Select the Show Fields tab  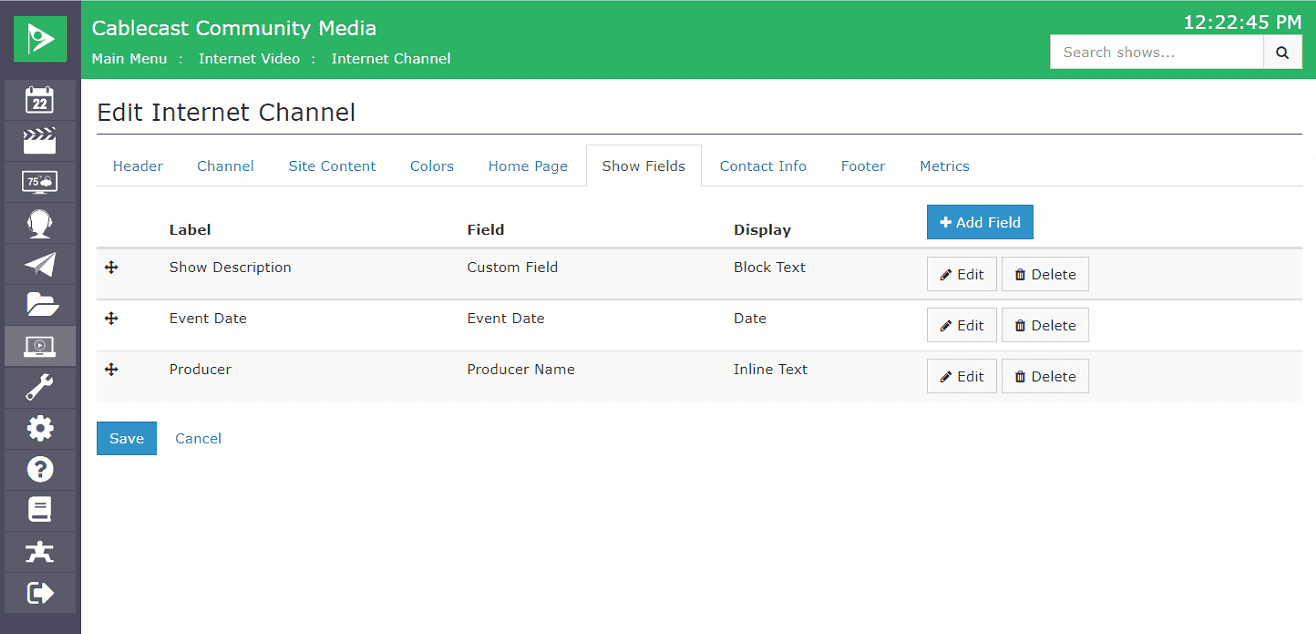tap(644, 166)
